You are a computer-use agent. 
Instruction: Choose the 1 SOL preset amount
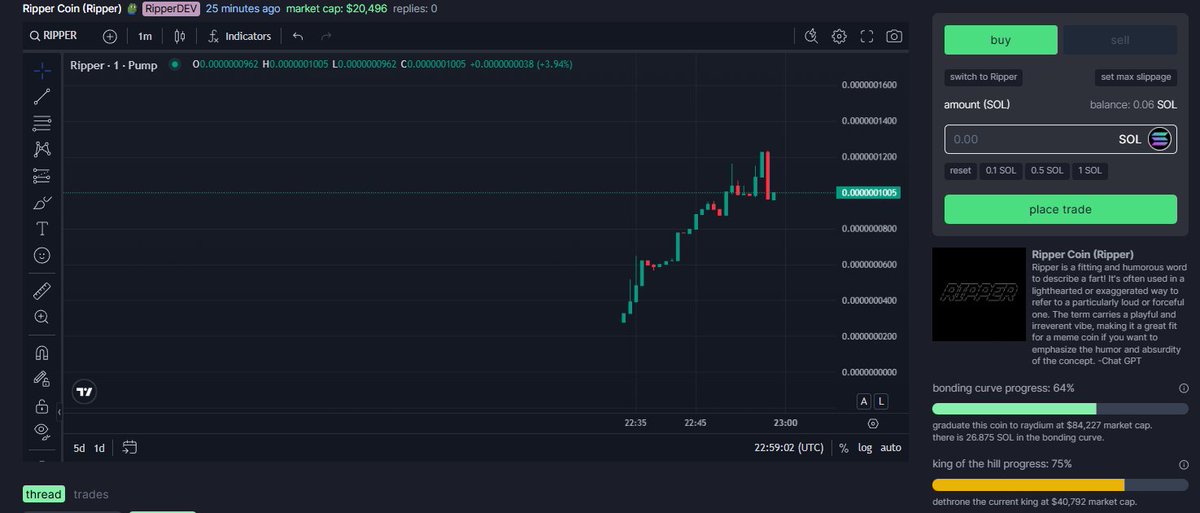click(1090, 171)
